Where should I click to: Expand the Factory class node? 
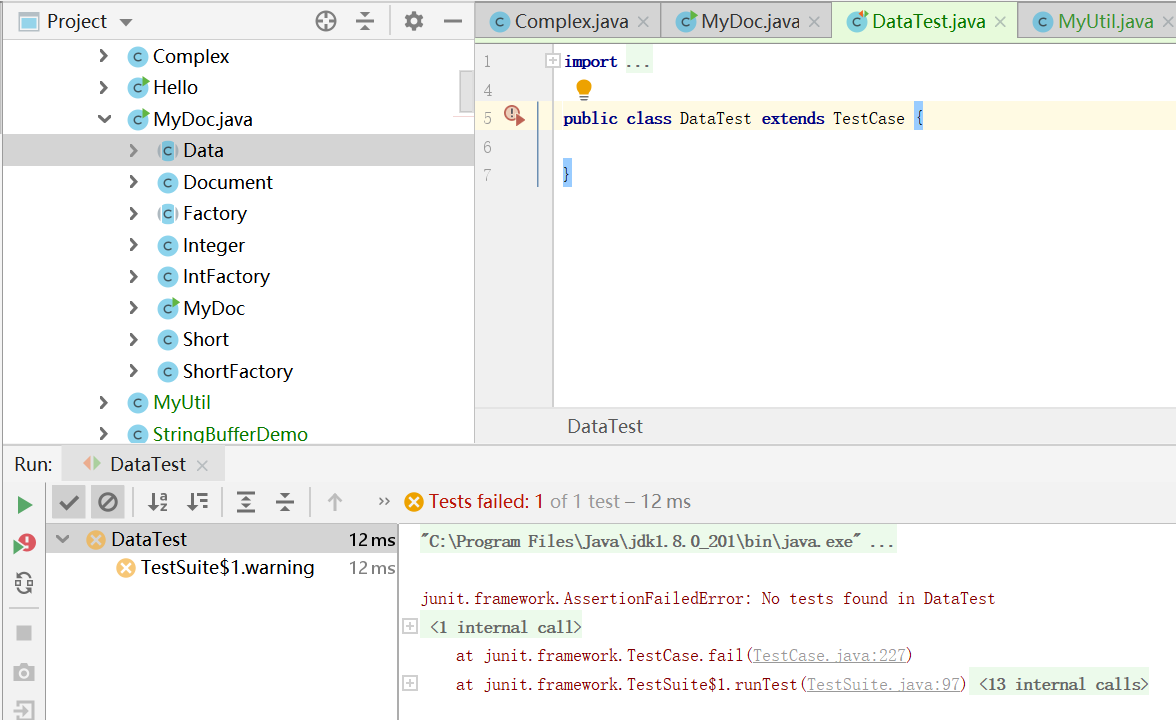[x=134, y=214]
